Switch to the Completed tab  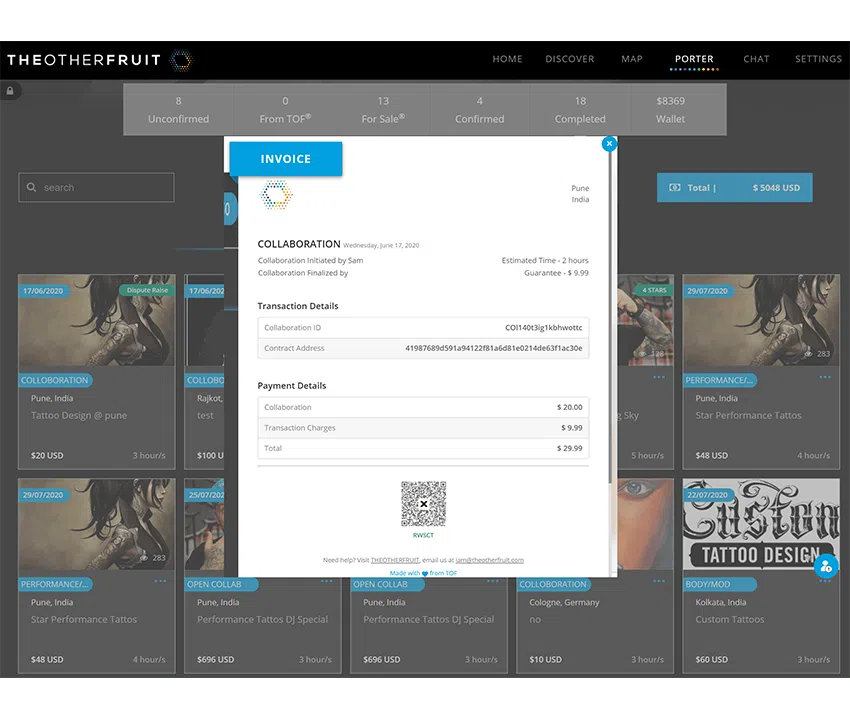(580, 110)
